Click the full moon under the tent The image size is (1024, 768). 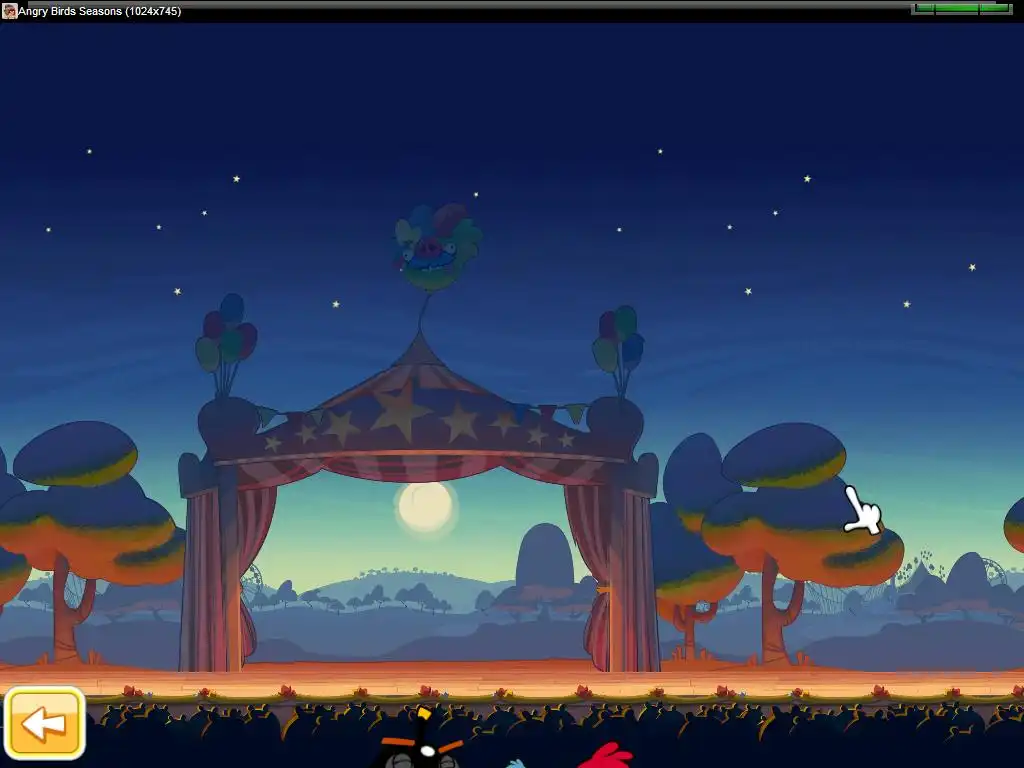pyautogui.click(x=425, y=506)
